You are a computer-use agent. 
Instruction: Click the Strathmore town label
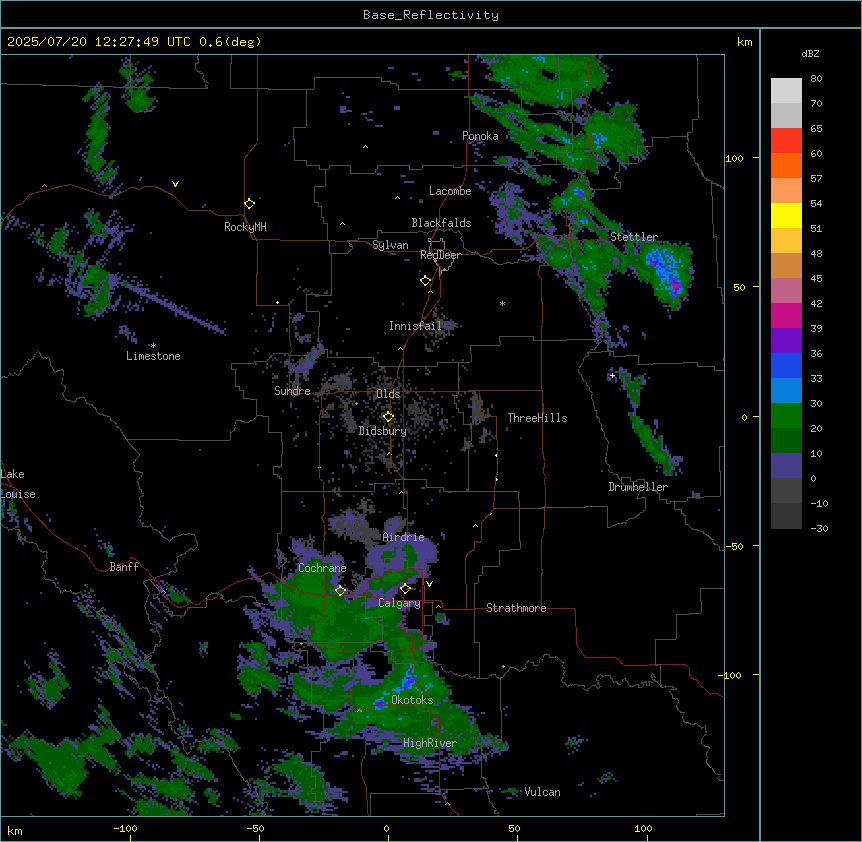[516, 608]
